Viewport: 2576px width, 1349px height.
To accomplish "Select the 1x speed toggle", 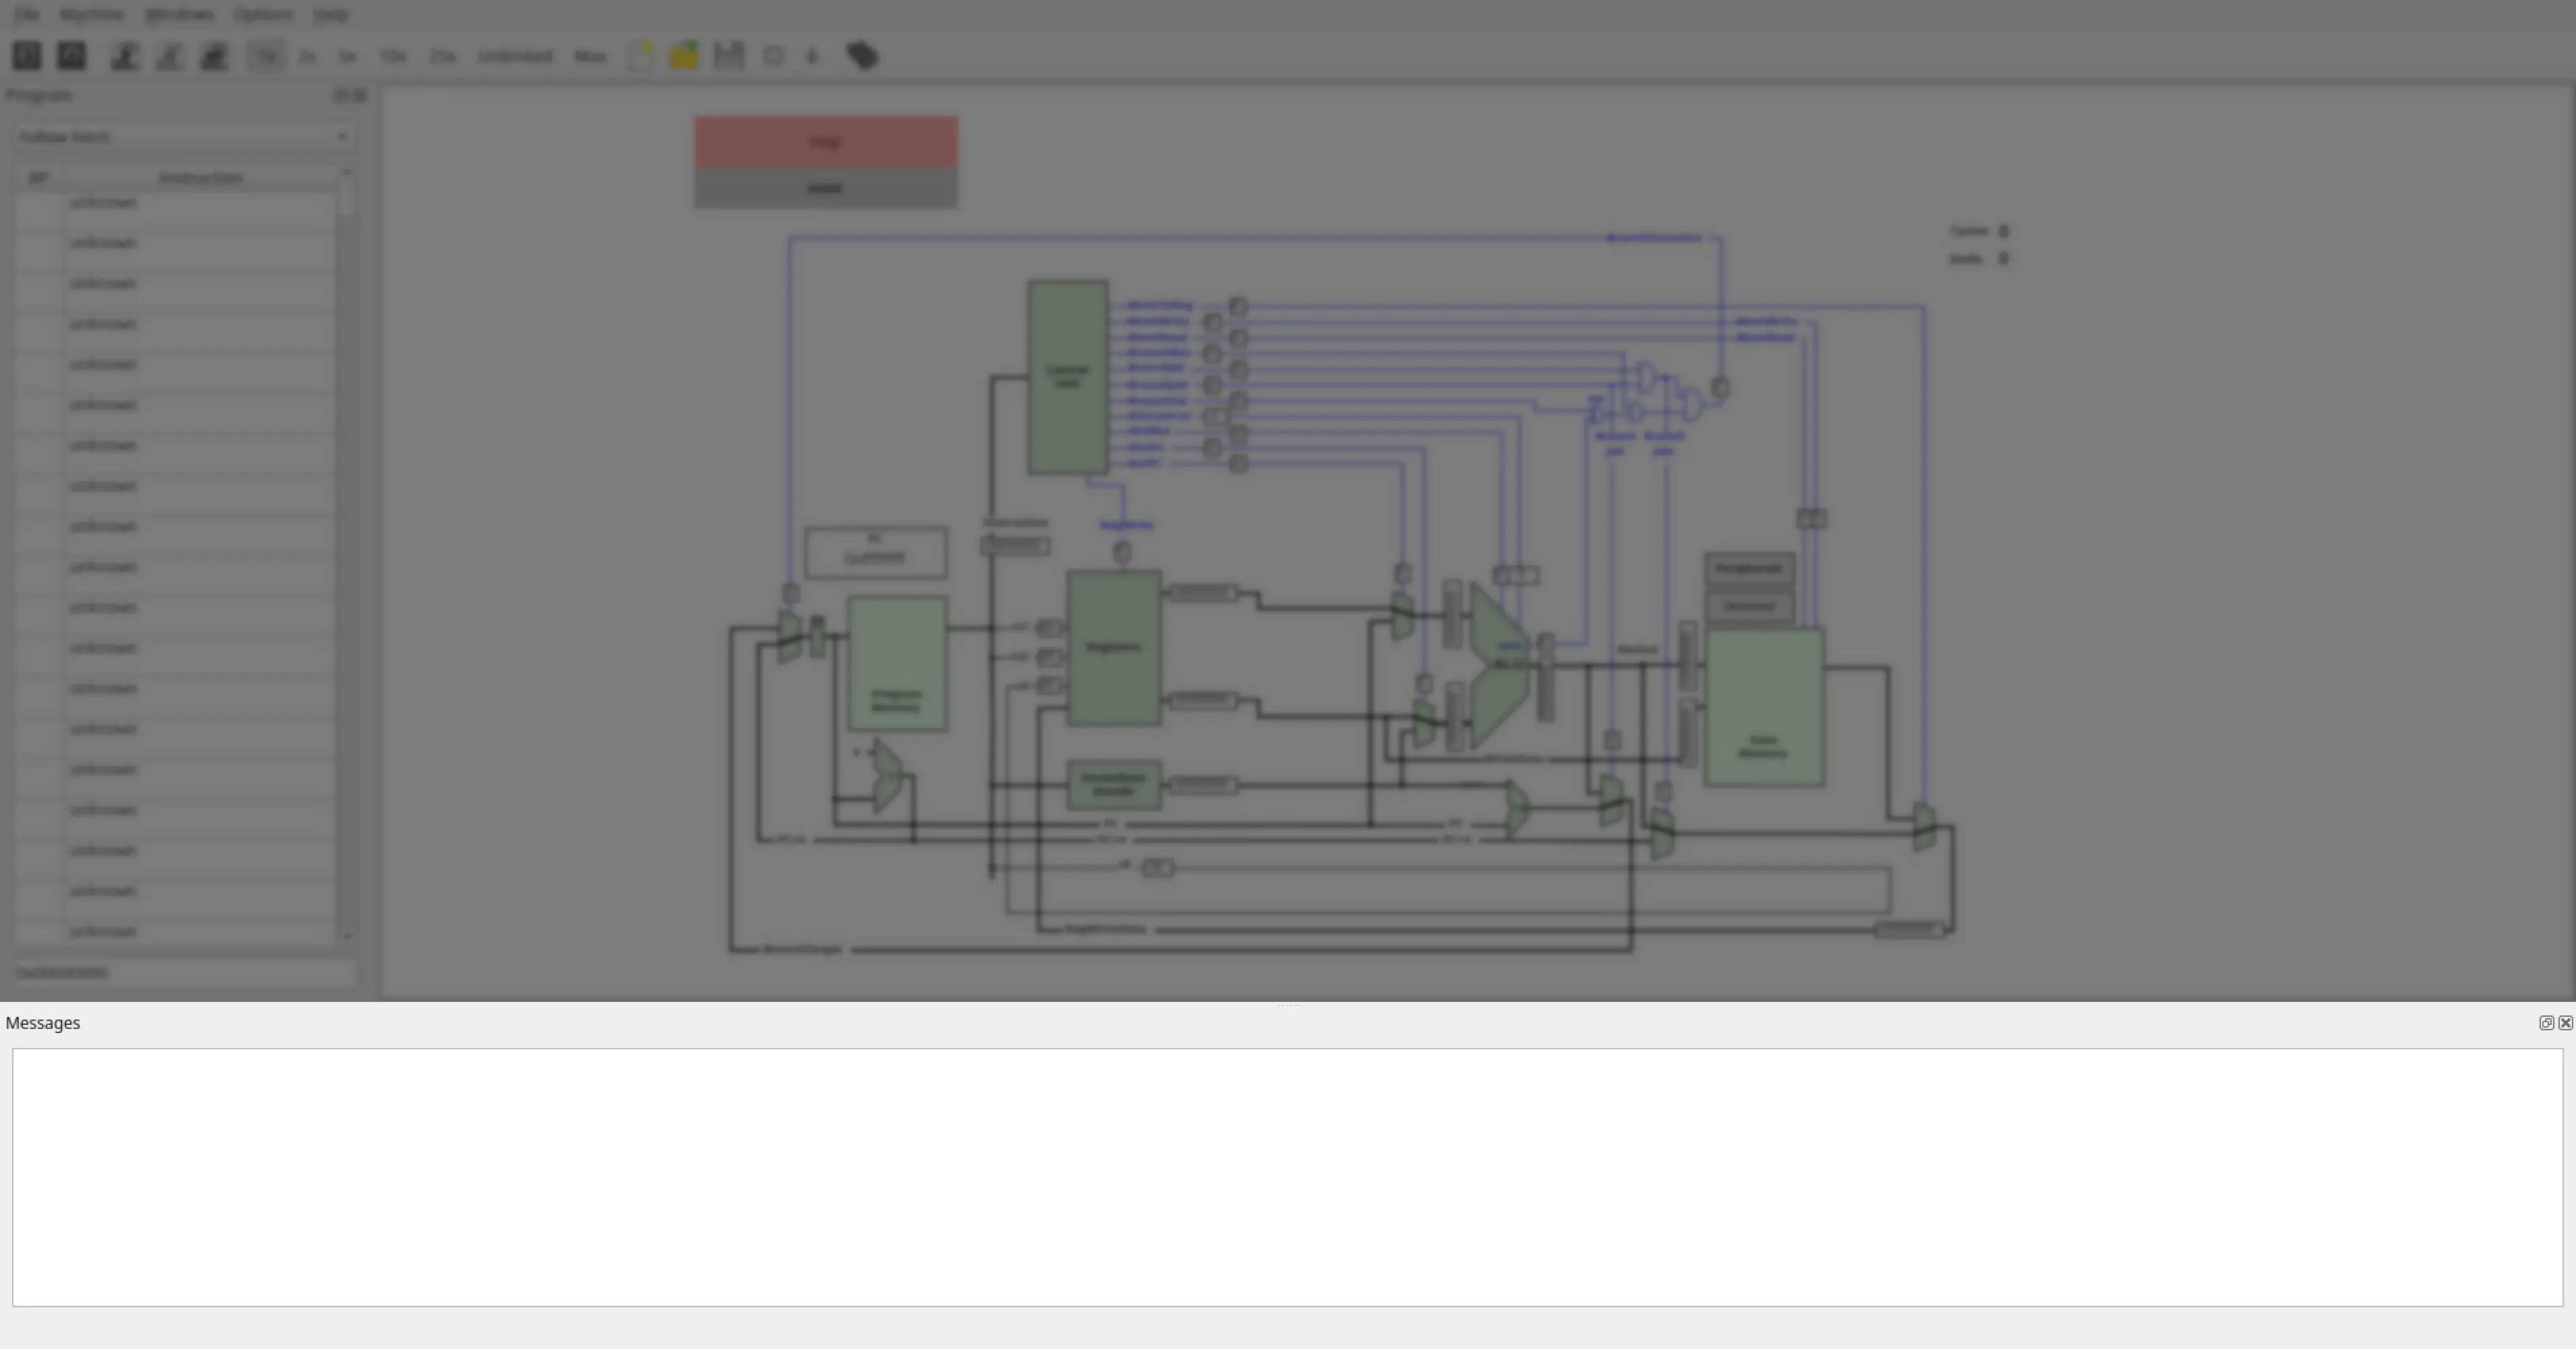I will (266, 56).
